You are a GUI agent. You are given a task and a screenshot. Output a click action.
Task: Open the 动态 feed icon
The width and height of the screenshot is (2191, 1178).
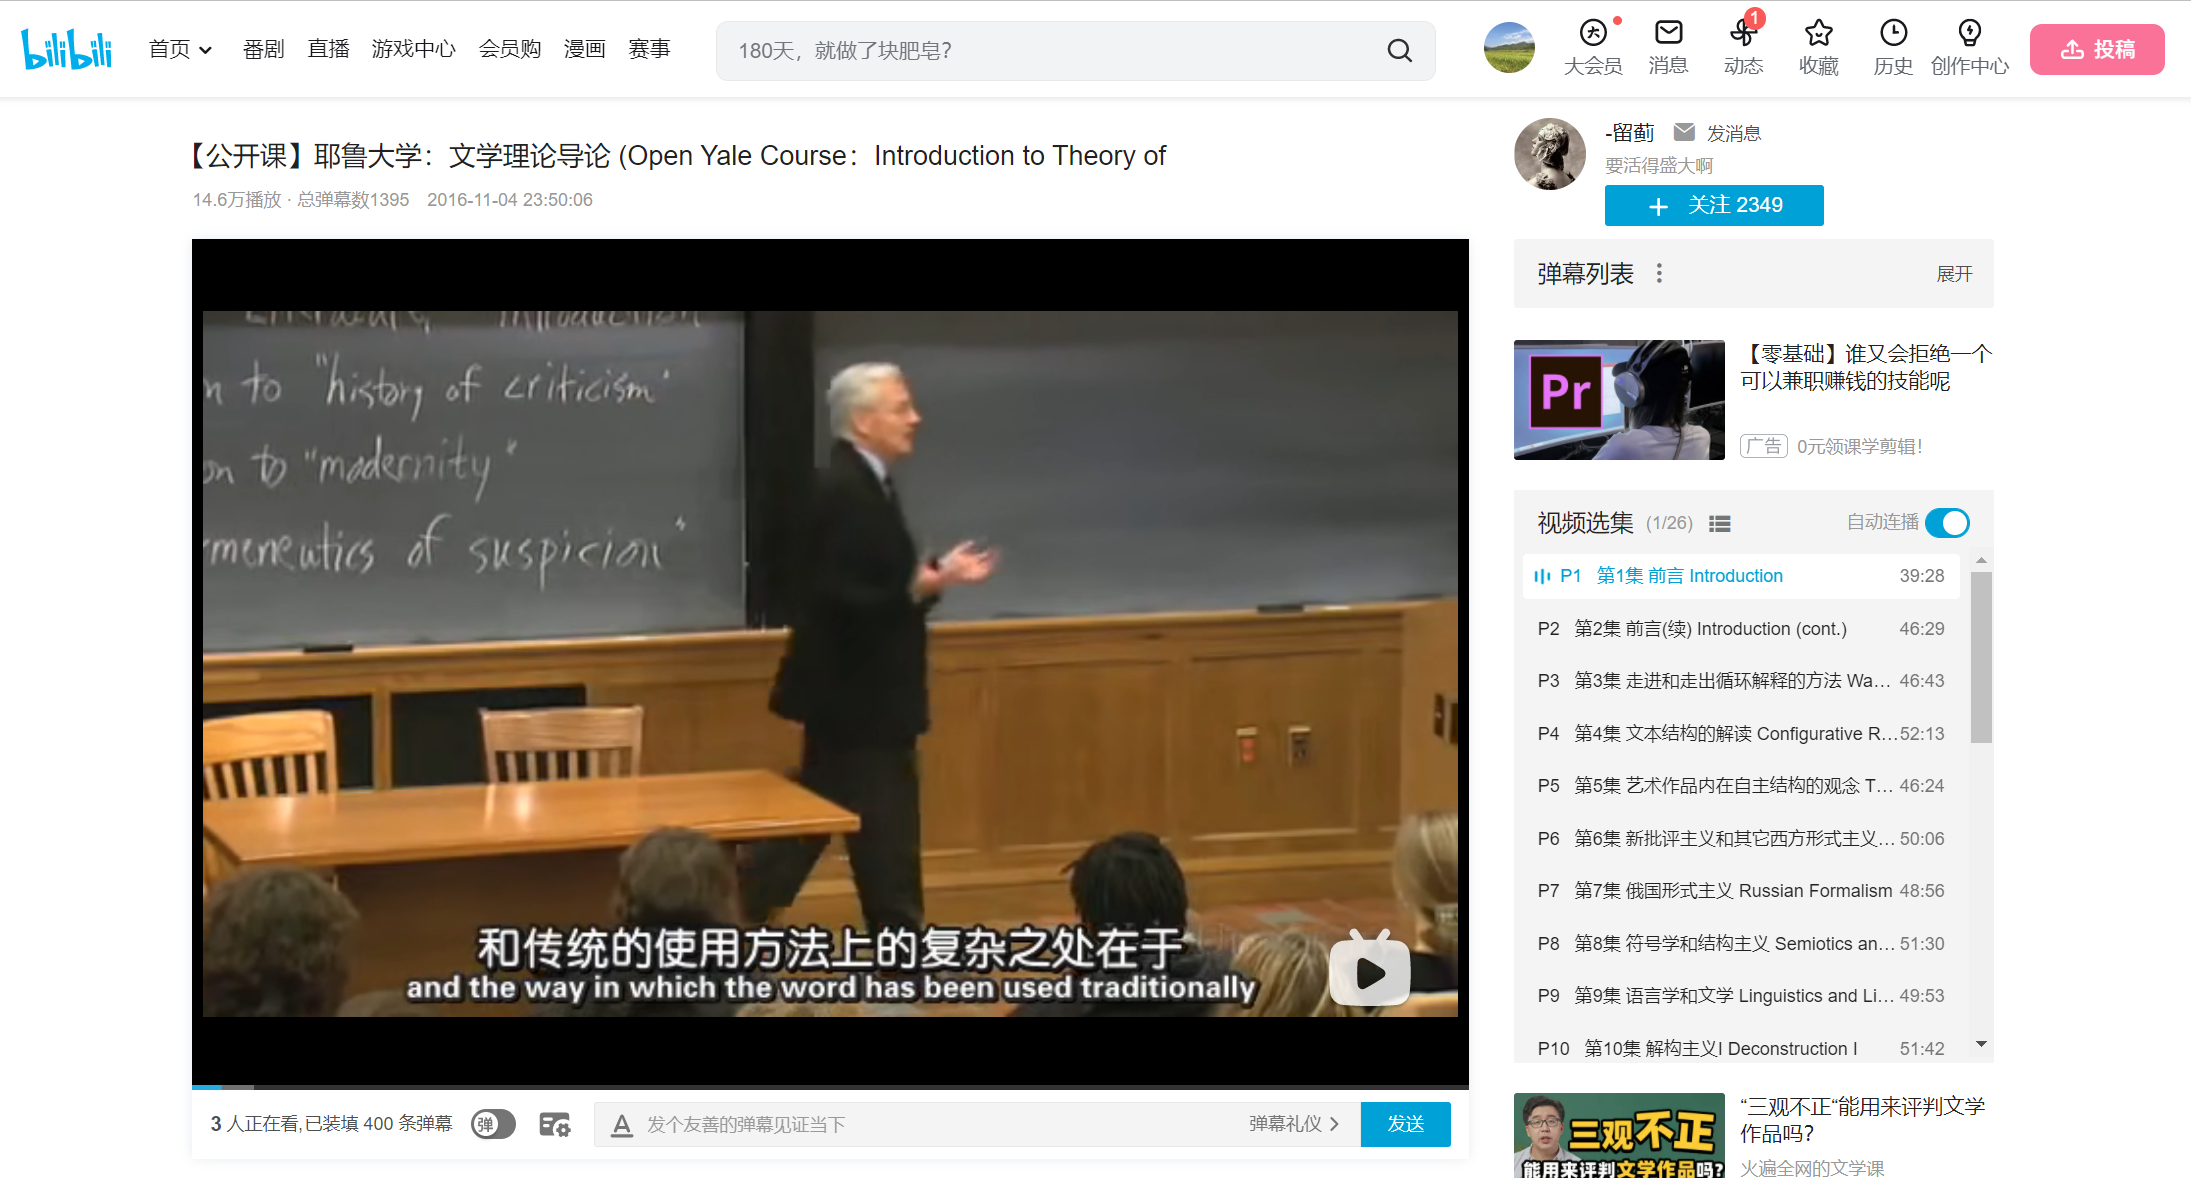1743,34
